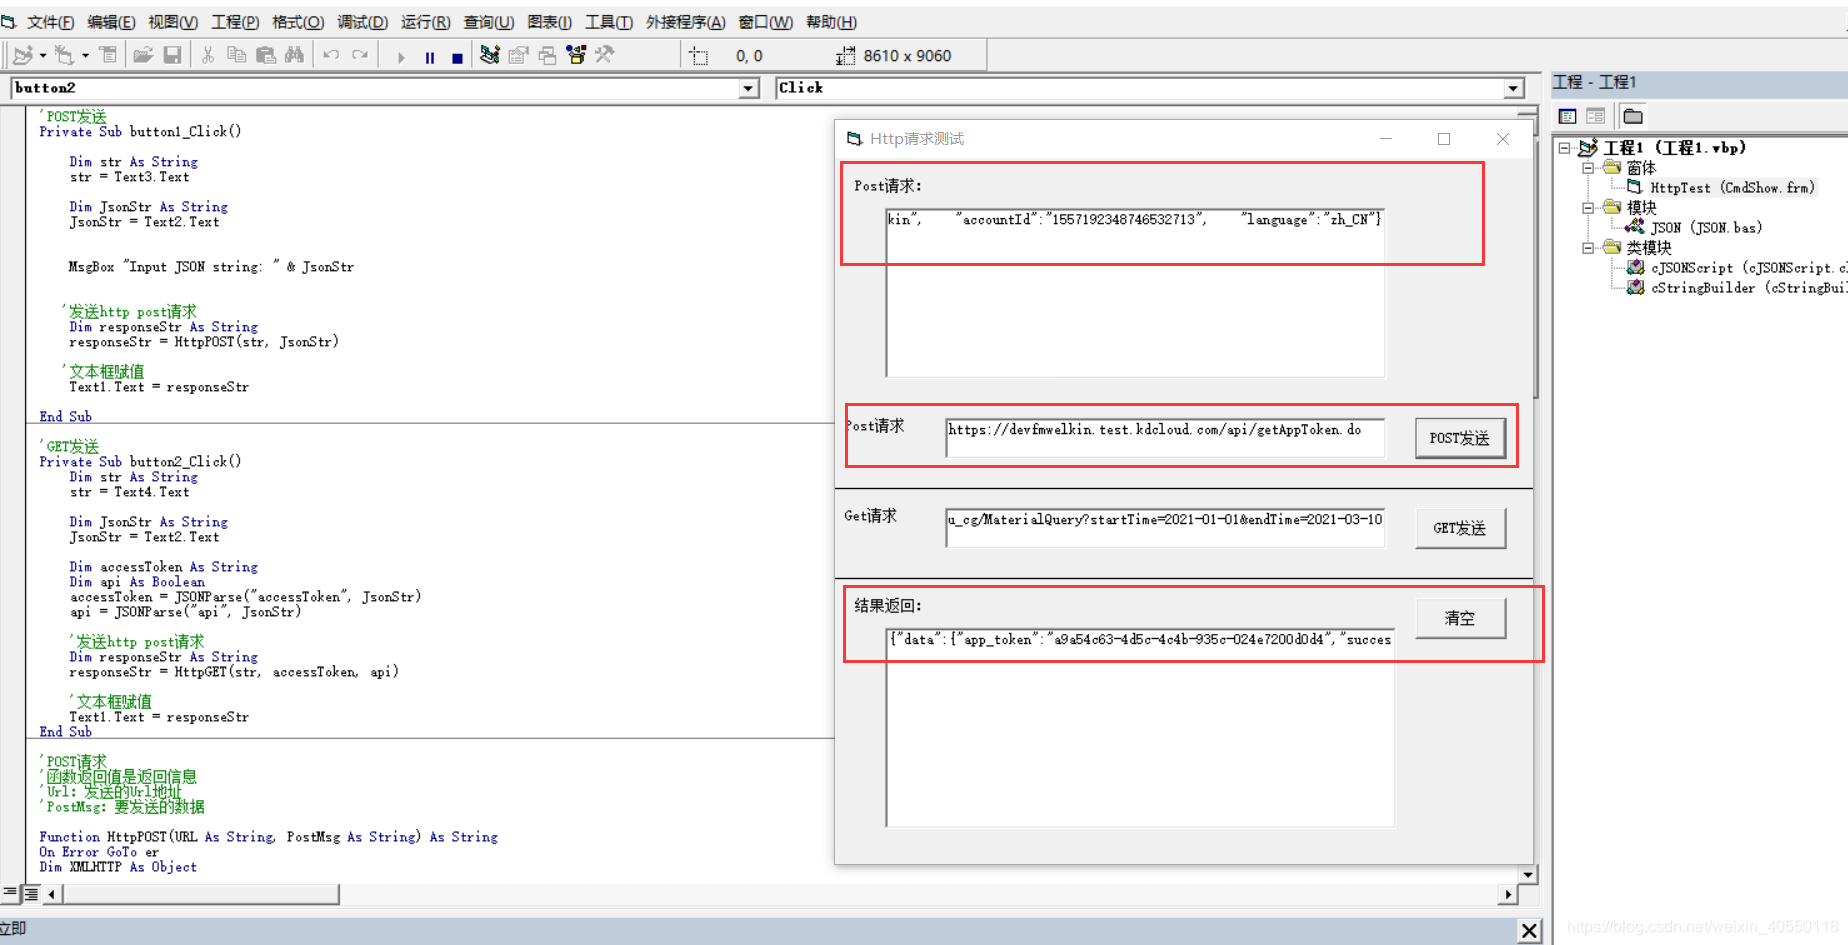The width and height of the screenshot is (1848, 945).
Task: Click the Copy toolbar icon
Action: coord(237,55)
